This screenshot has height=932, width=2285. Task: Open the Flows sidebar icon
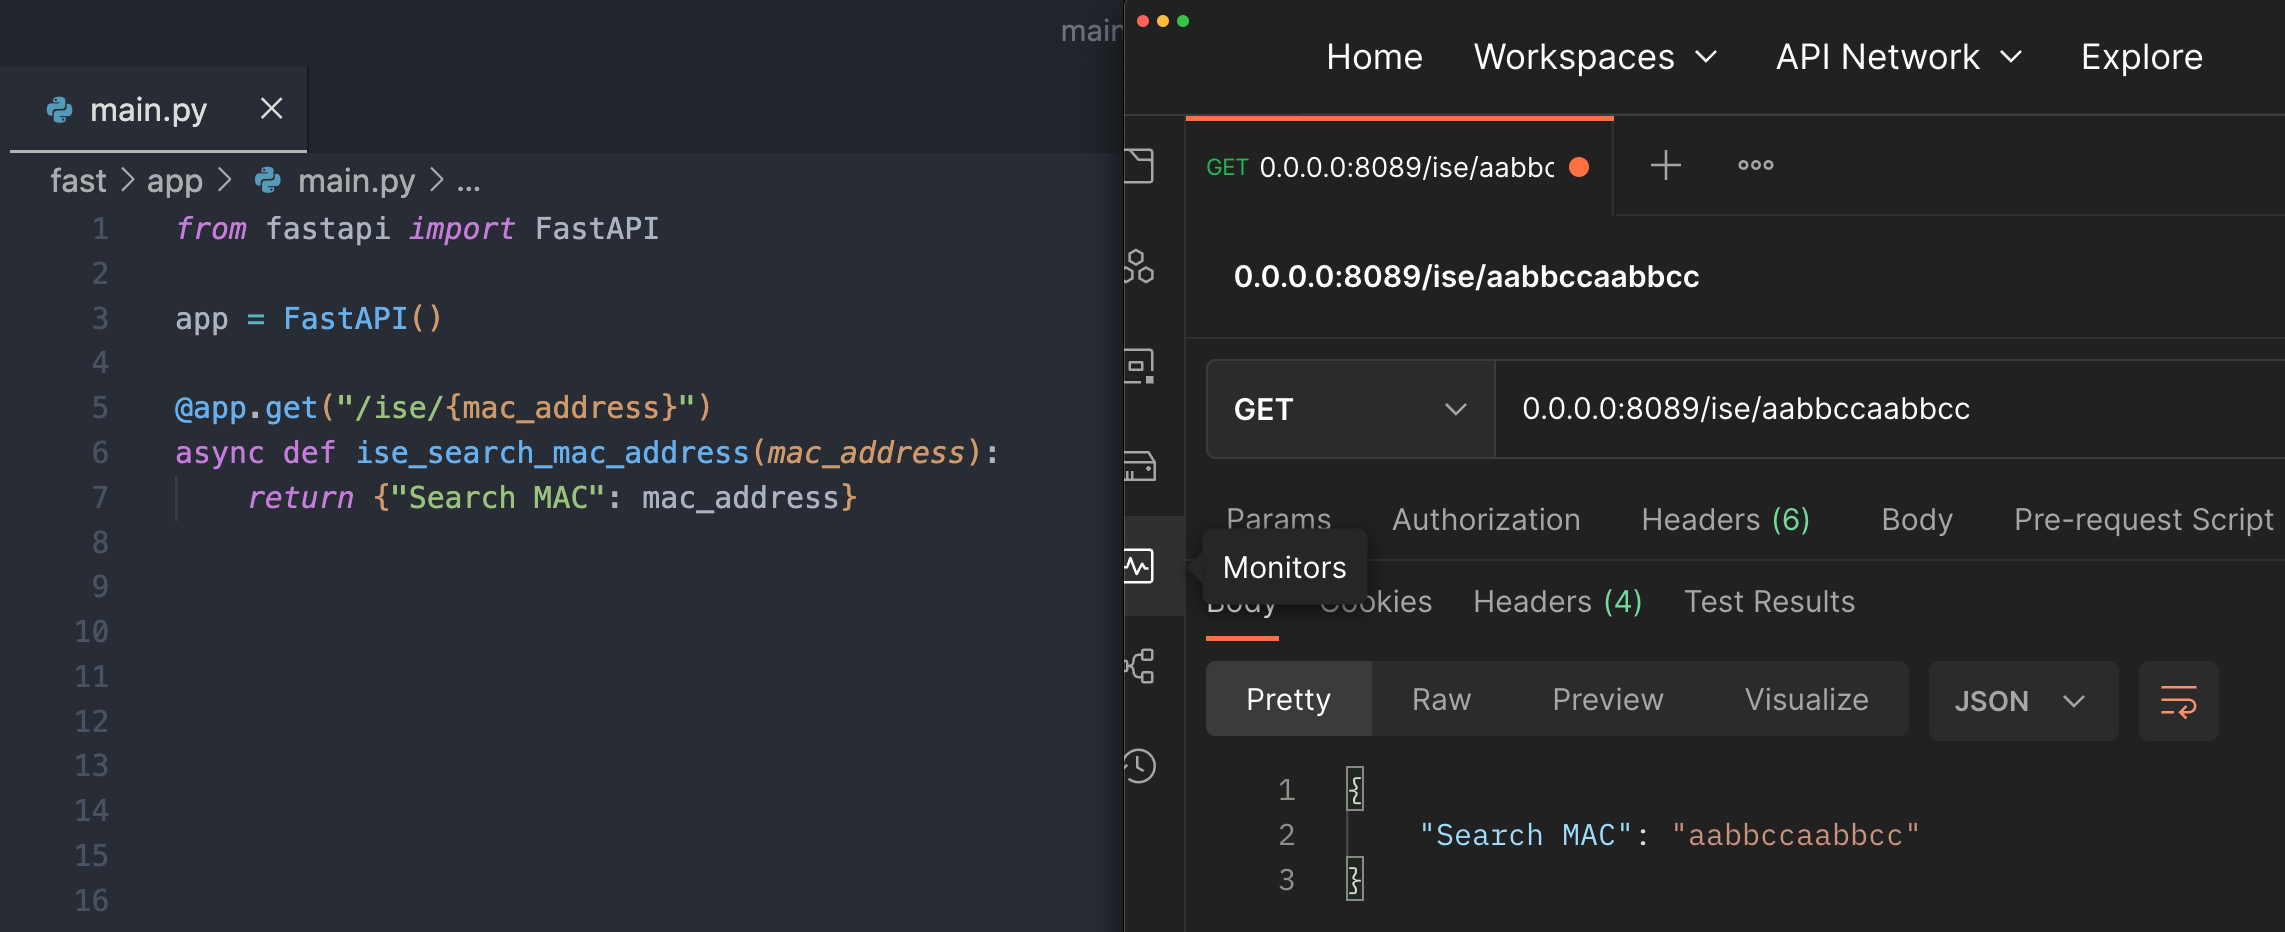pyautogui.click(x=1140, y=666)
